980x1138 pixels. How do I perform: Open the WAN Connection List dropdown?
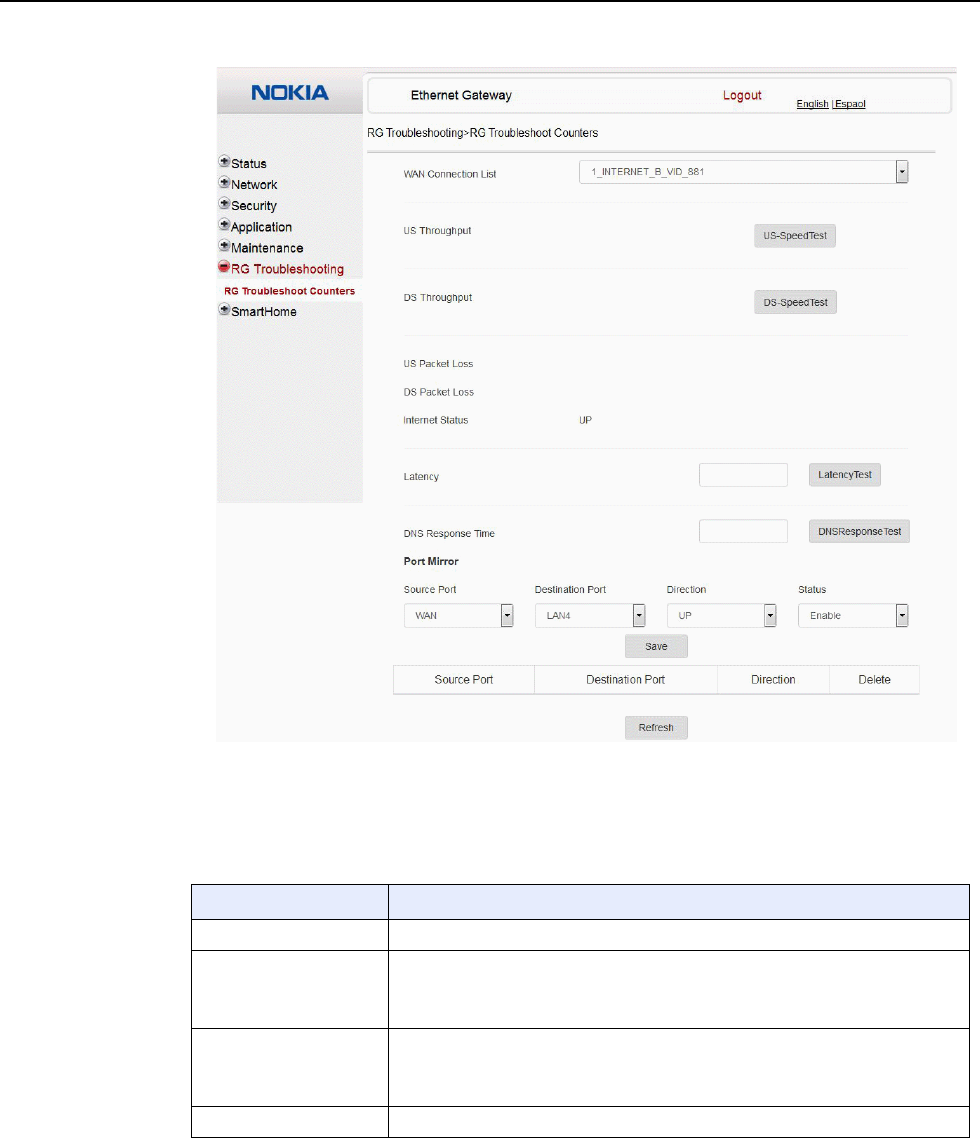click(x=743, y=172)
